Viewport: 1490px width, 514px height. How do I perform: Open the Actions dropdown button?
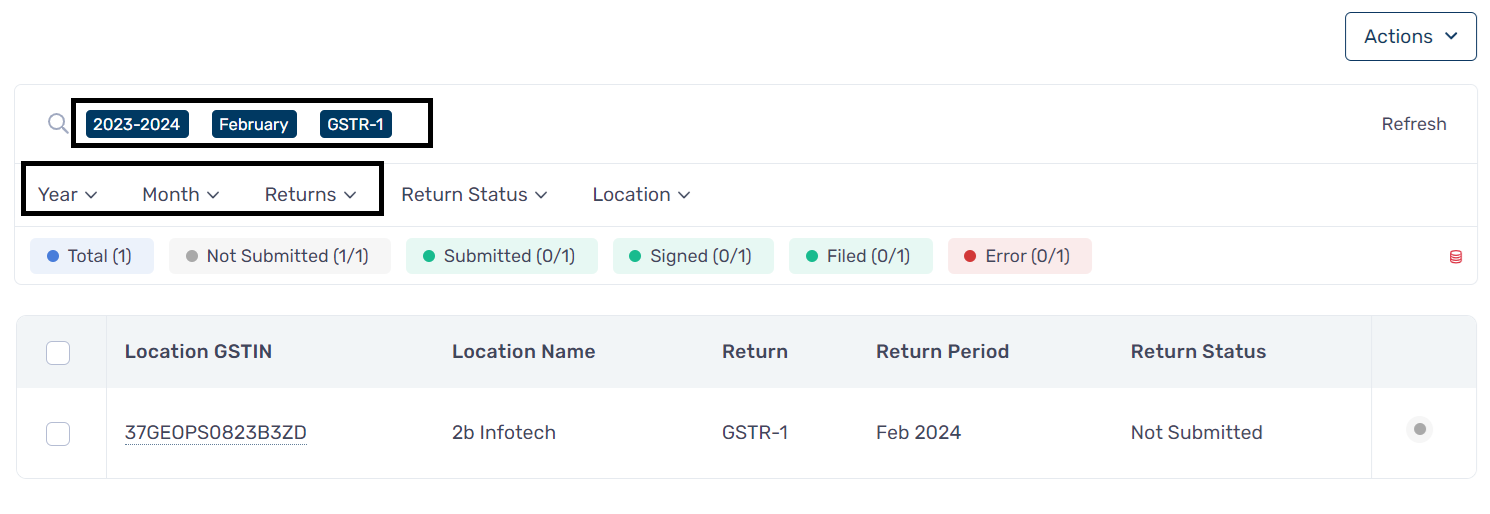[1411, 36]
